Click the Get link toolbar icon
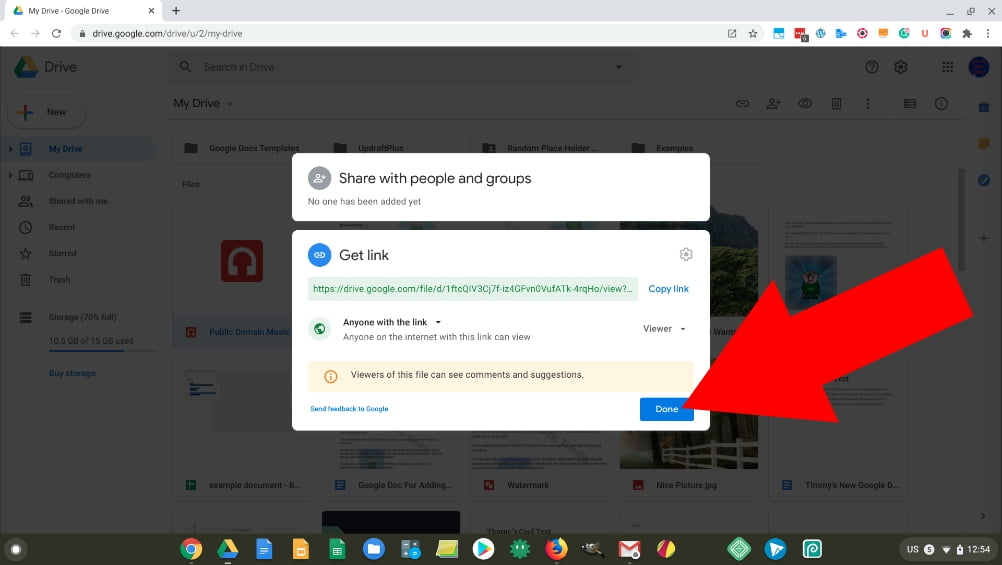Screen dimensions: 1002x565 (x=742, y=104)
